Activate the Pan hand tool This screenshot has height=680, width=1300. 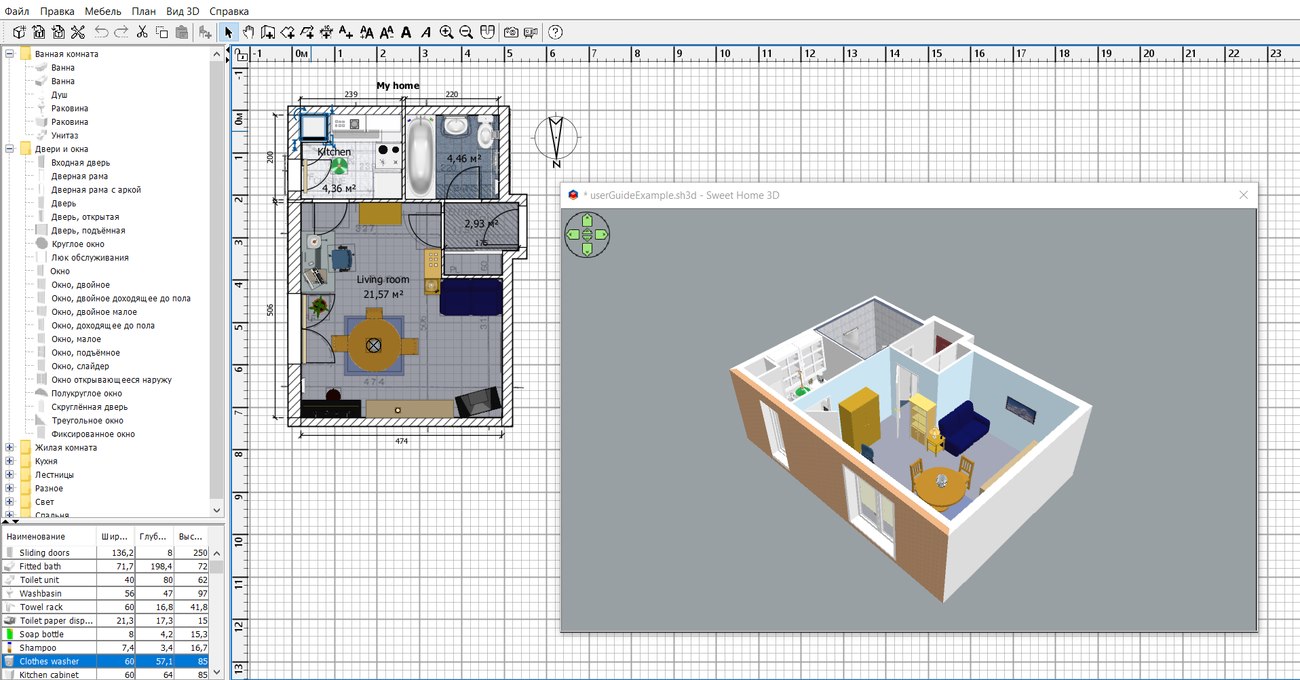click(248, 32)
